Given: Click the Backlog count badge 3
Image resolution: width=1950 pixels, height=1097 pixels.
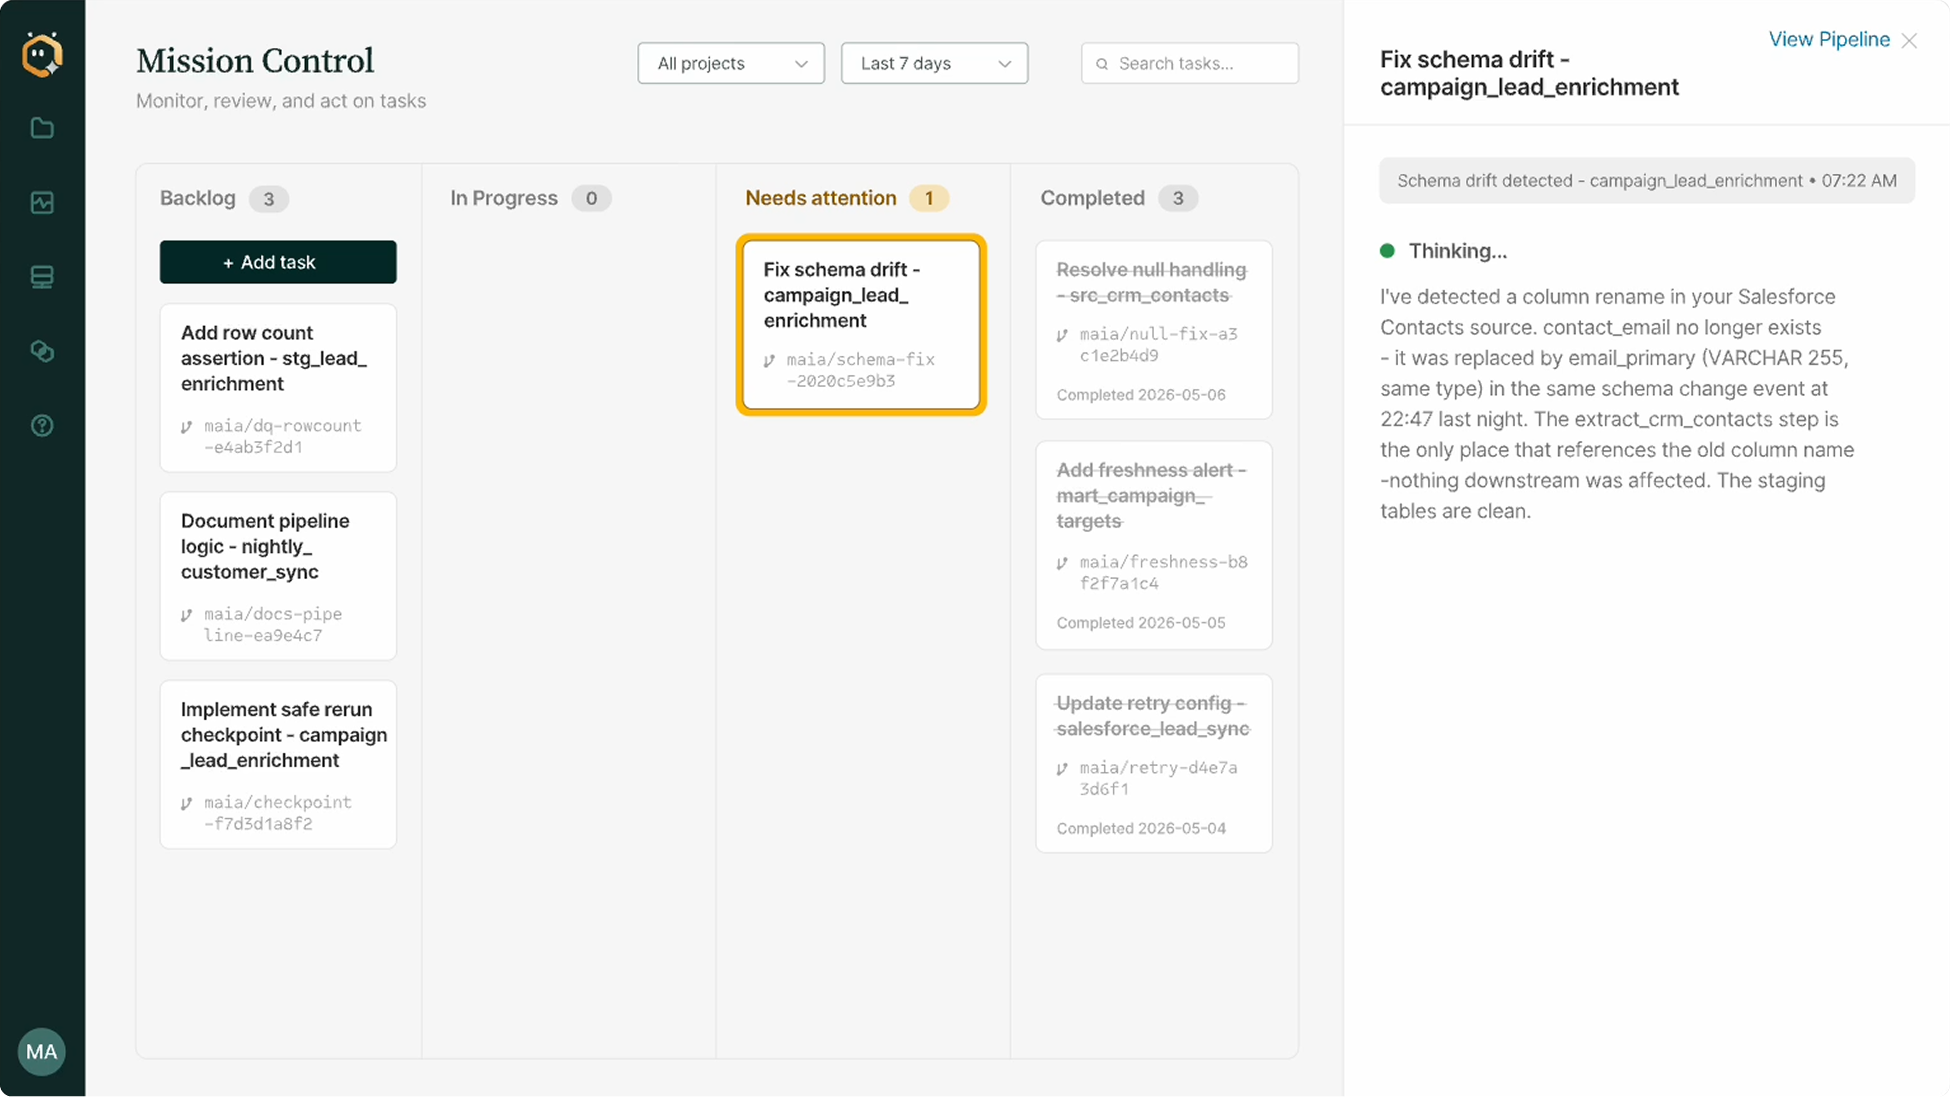Looking at the screenshot, I should click(268, 198).
